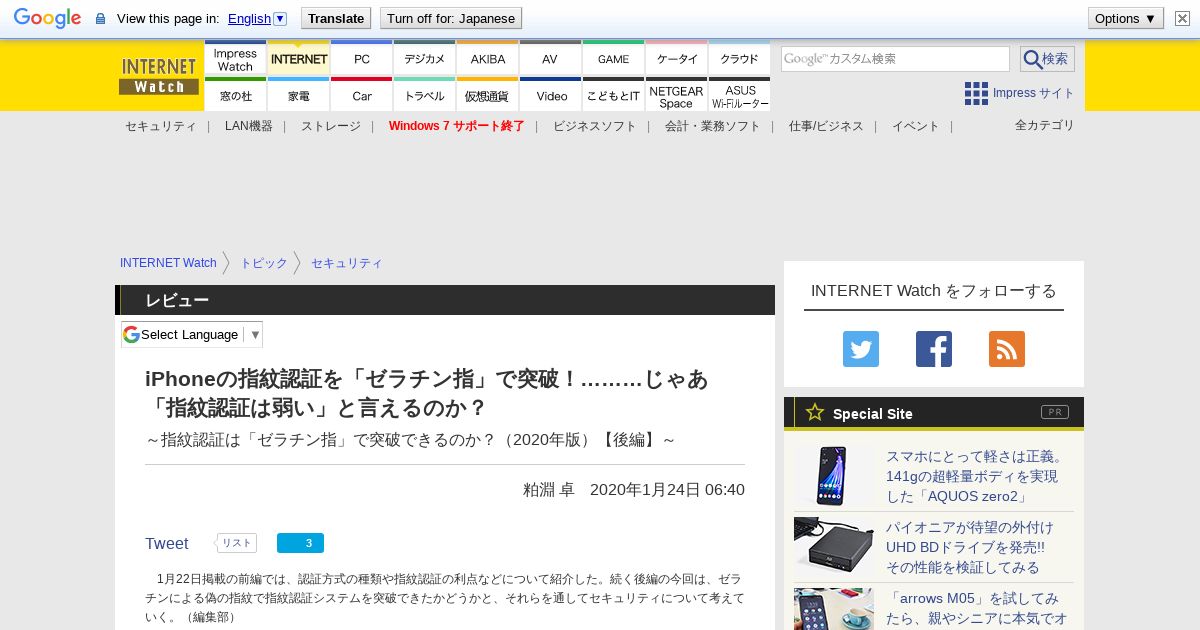Open the デジカメ tab
Image resolution: width=1200 pixels, height=630 pixels.
[424, 60]
